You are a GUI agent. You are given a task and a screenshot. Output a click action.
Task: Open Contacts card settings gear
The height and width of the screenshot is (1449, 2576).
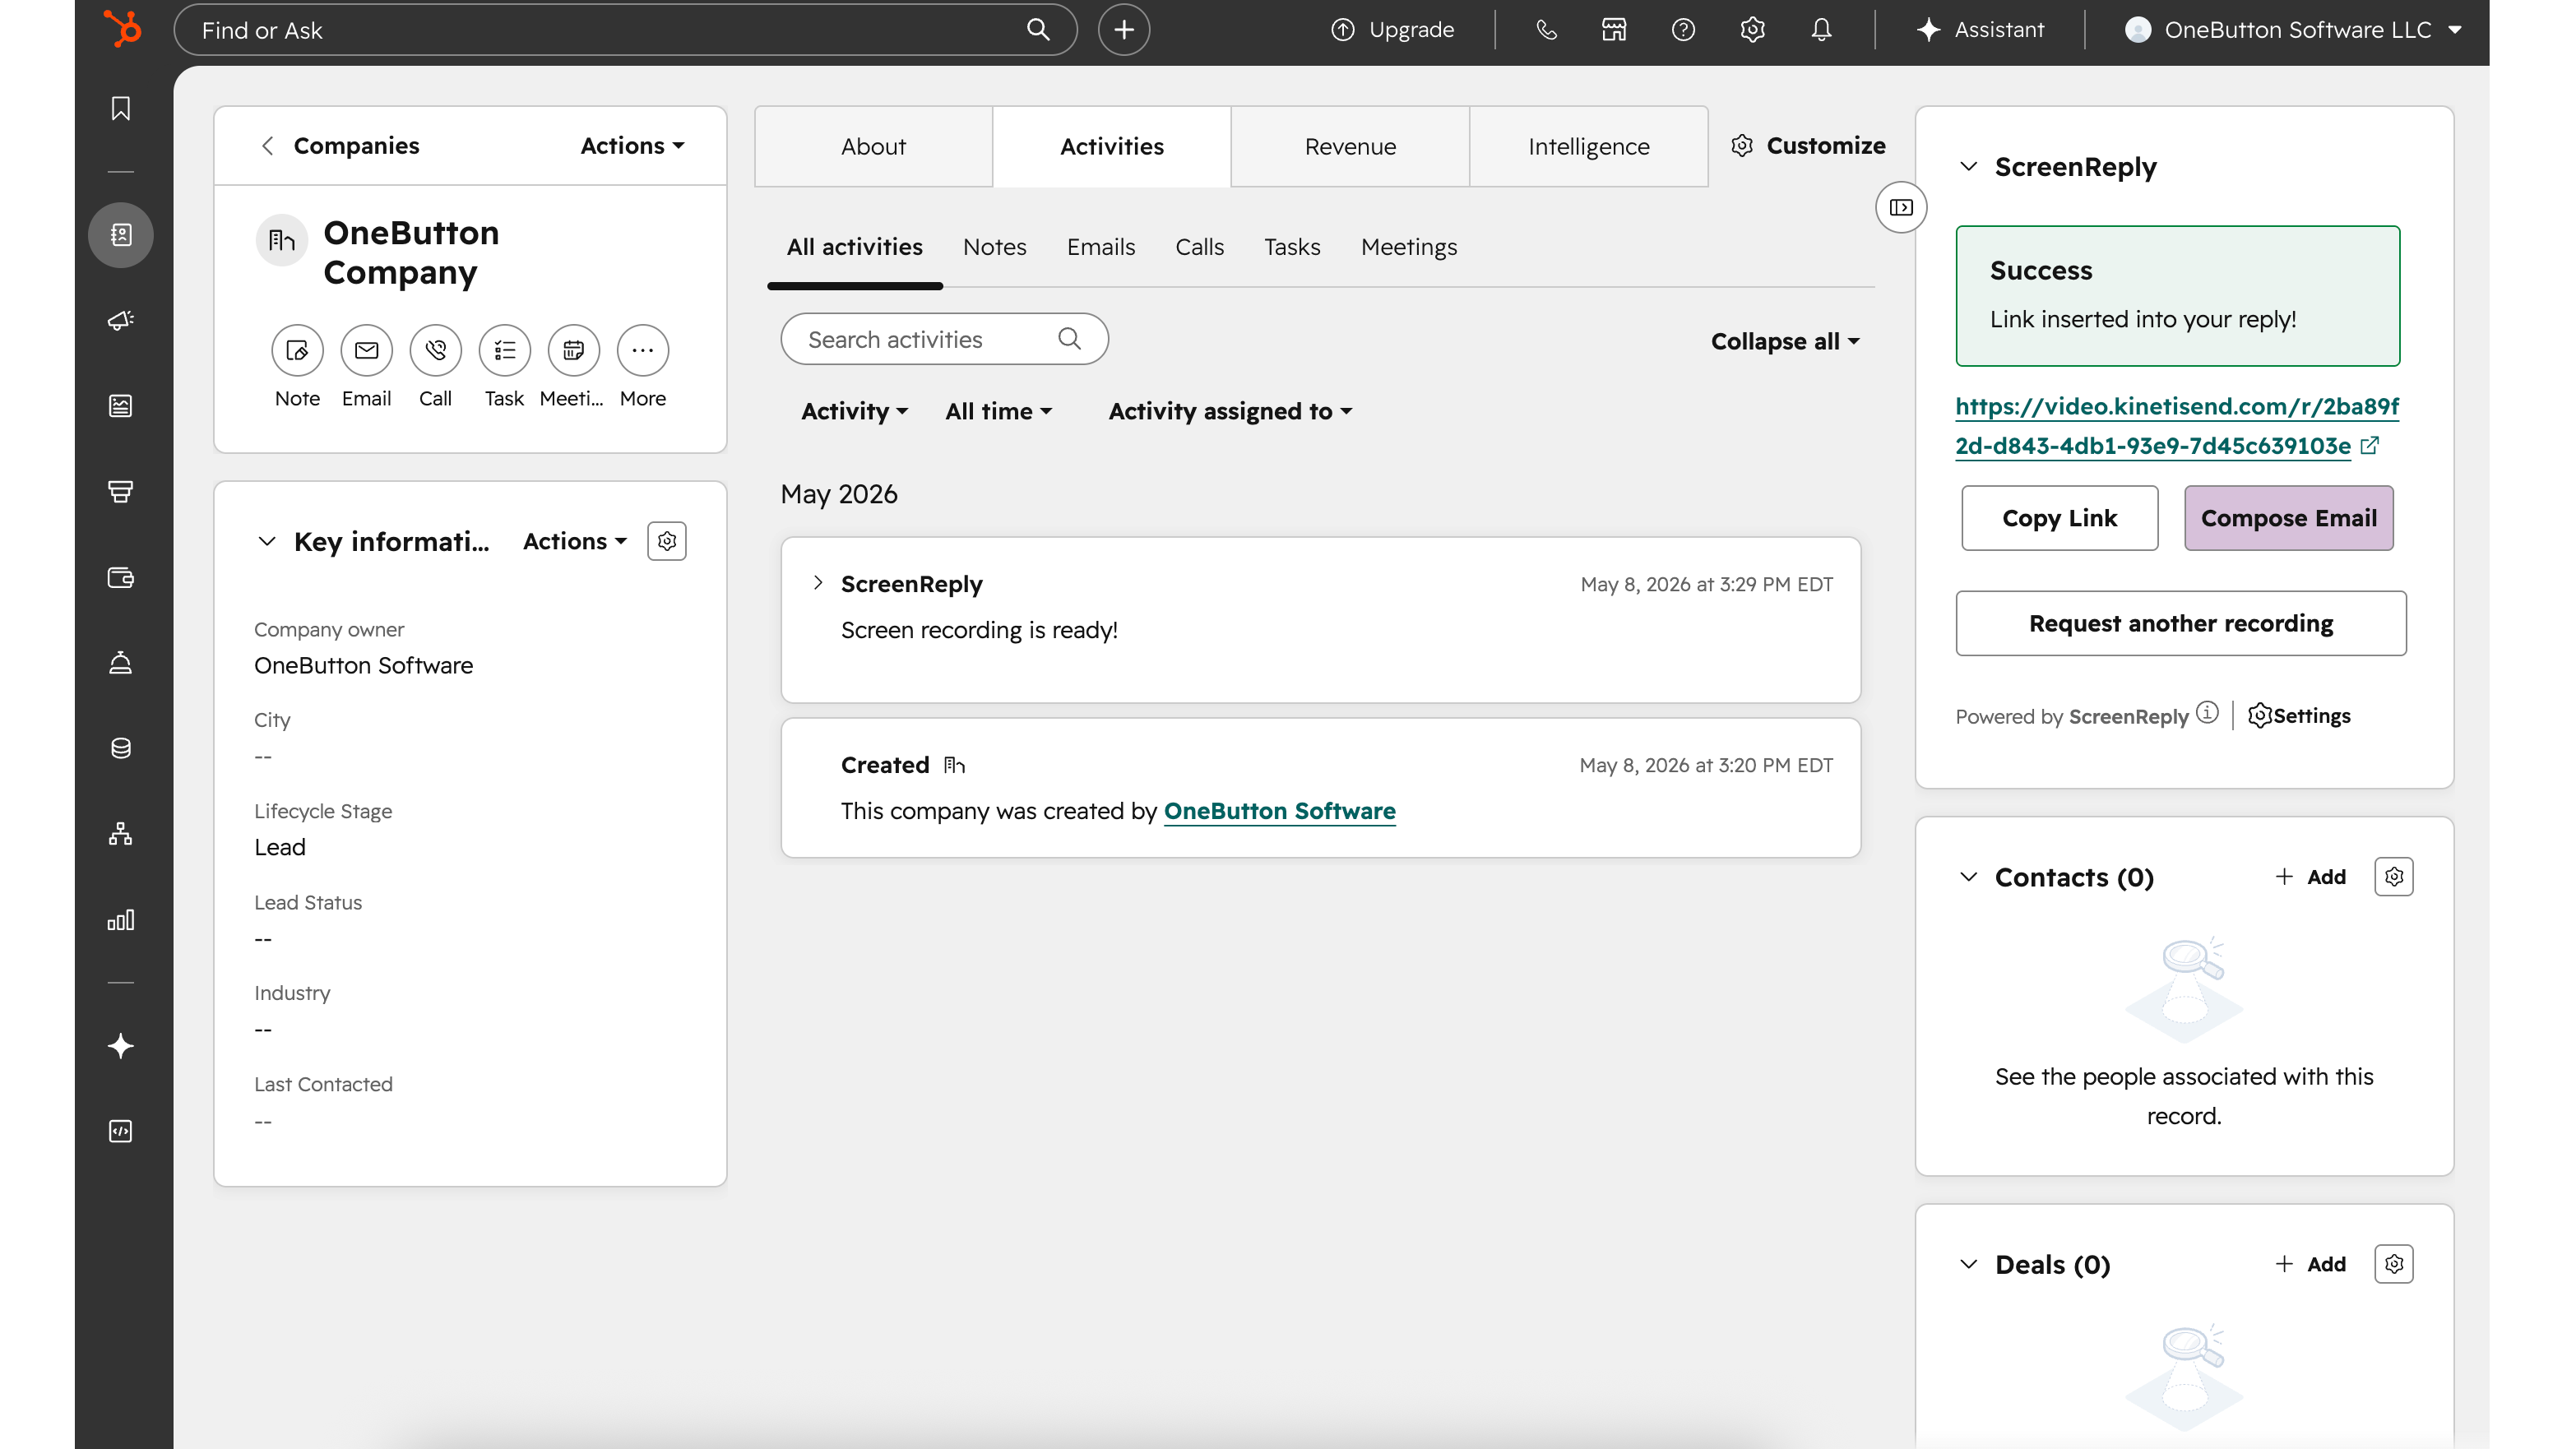tap(2394, 877)
